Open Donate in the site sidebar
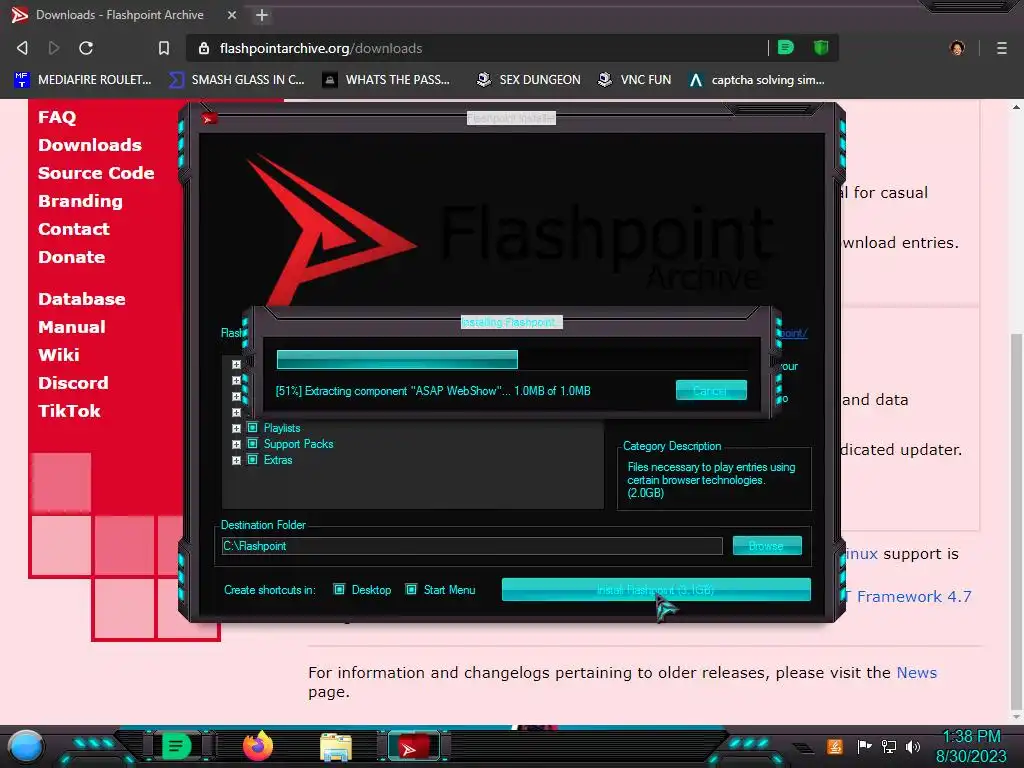Viewport: 1024px width, 768px height. click(71, 257)
